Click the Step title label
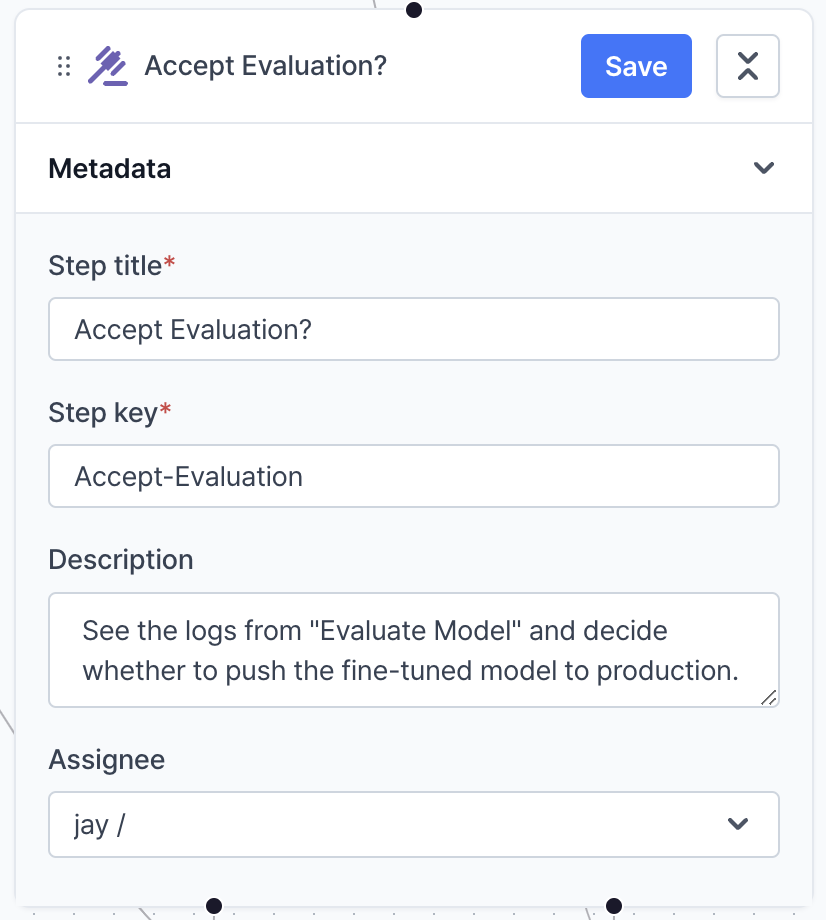Screen dimensions: 826x920 click(105, 265)
